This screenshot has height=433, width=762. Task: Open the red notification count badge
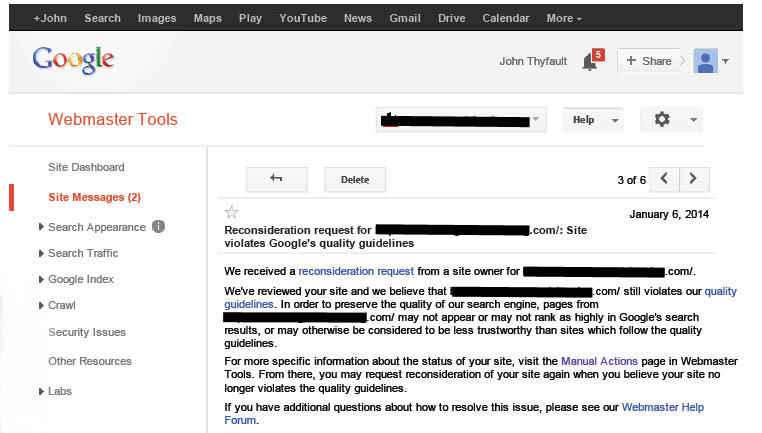tap(598, 54)
